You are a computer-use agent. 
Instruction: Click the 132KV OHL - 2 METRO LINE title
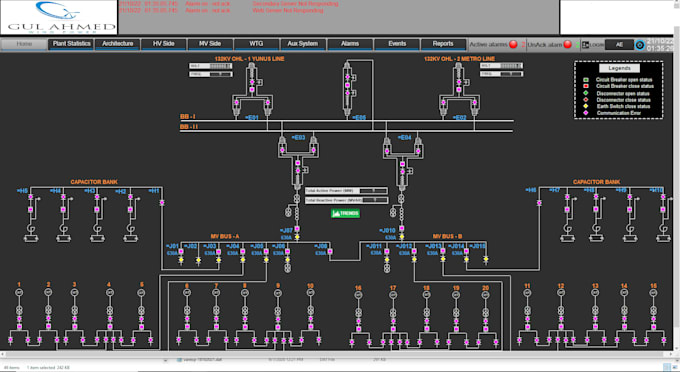click(x=459, y=59)
